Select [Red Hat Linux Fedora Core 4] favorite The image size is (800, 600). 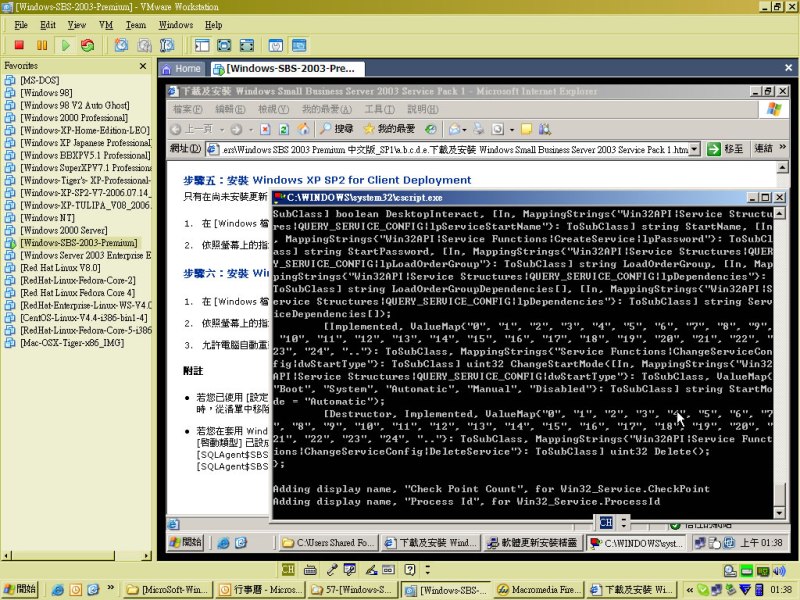click(78, 293)
